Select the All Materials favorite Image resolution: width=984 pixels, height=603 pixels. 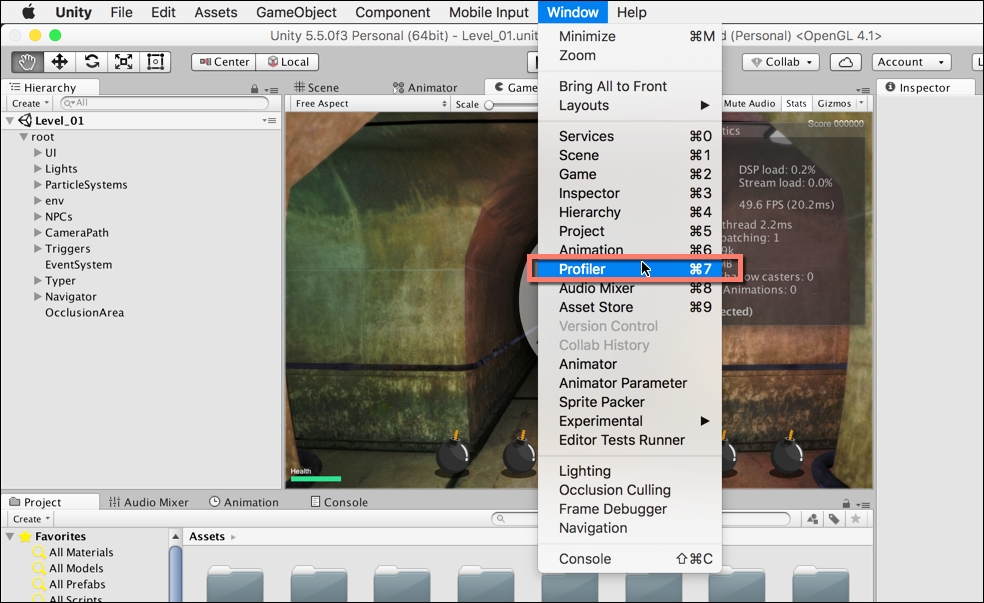pyautogui.click(x=82, y=553)
